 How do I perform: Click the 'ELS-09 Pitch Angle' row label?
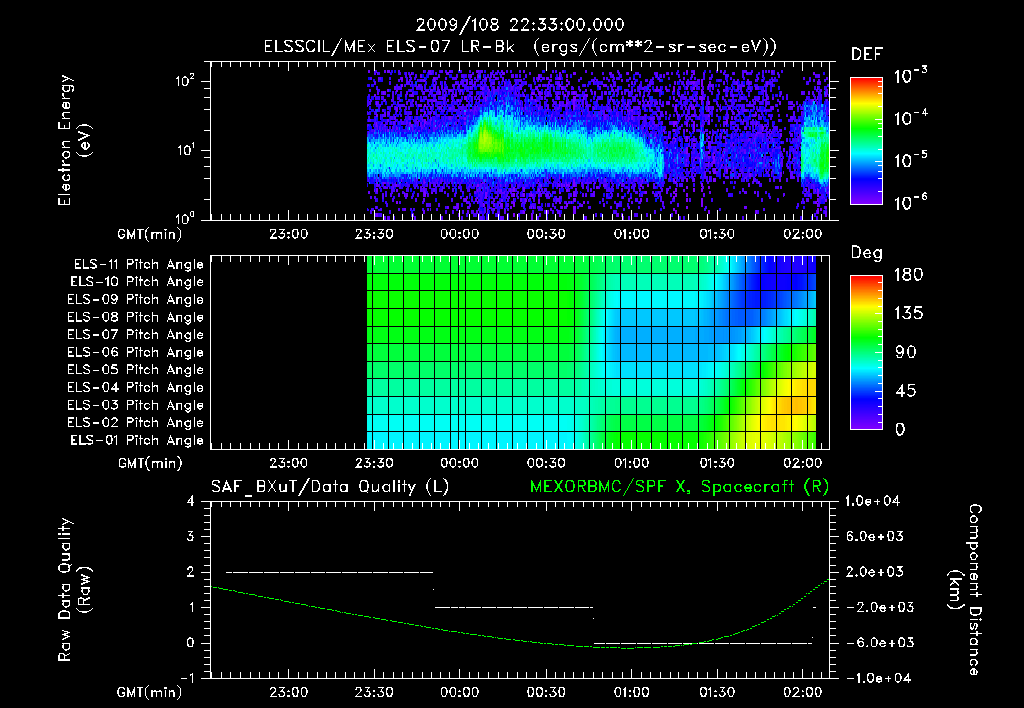[135, 300]
